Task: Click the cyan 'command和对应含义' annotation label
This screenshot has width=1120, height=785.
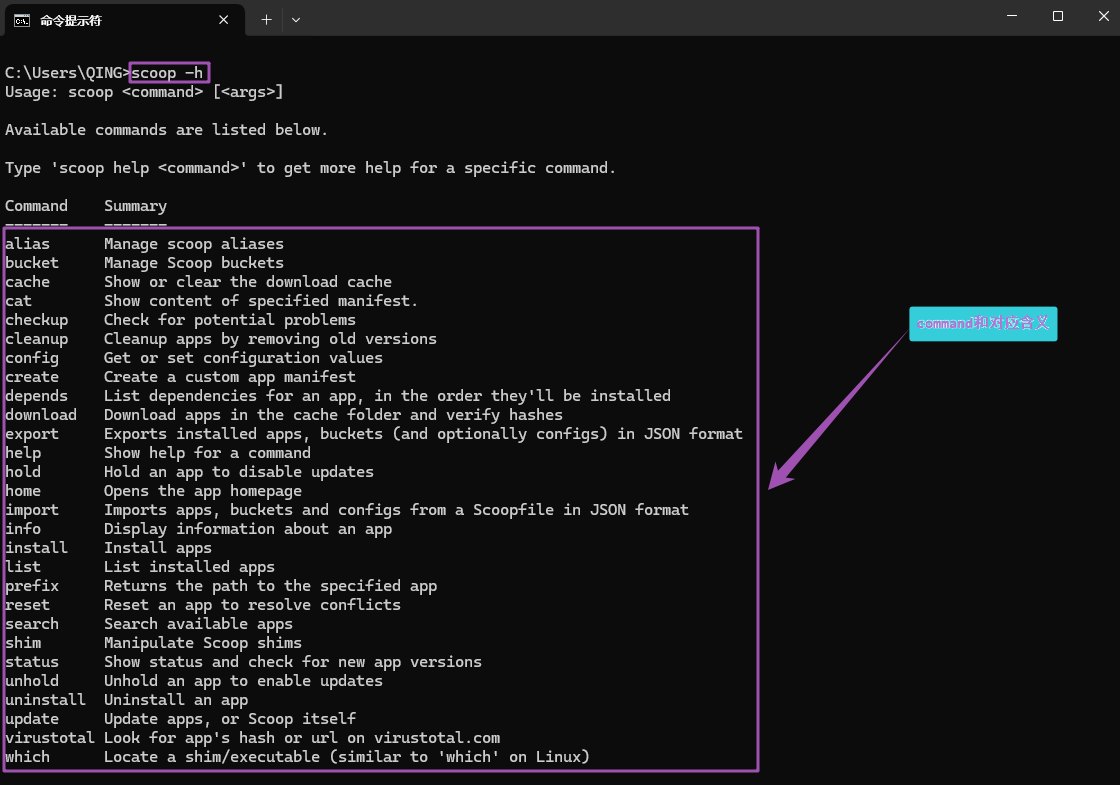Action: click(x=983, y=324)
